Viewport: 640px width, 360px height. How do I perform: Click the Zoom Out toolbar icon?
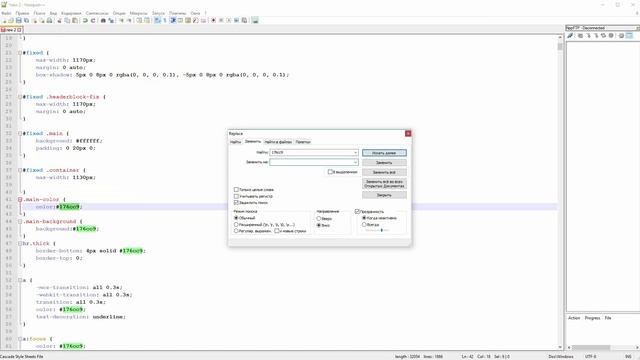tap(129, 20)
